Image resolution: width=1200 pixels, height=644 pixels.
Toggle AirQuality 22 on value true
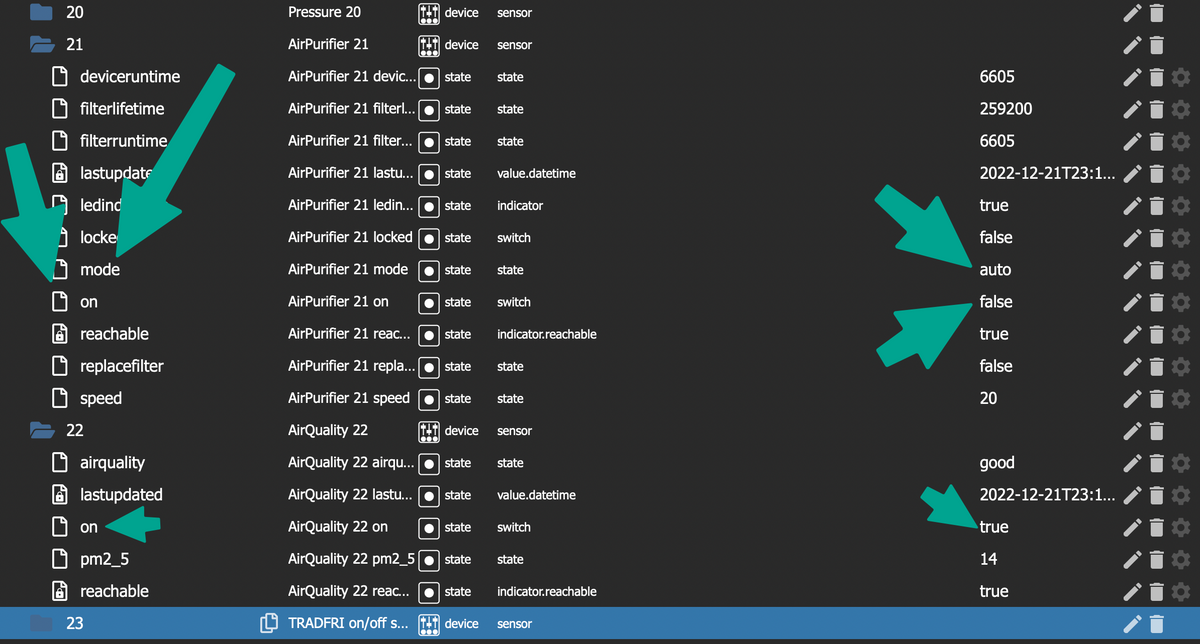(994, 527)
